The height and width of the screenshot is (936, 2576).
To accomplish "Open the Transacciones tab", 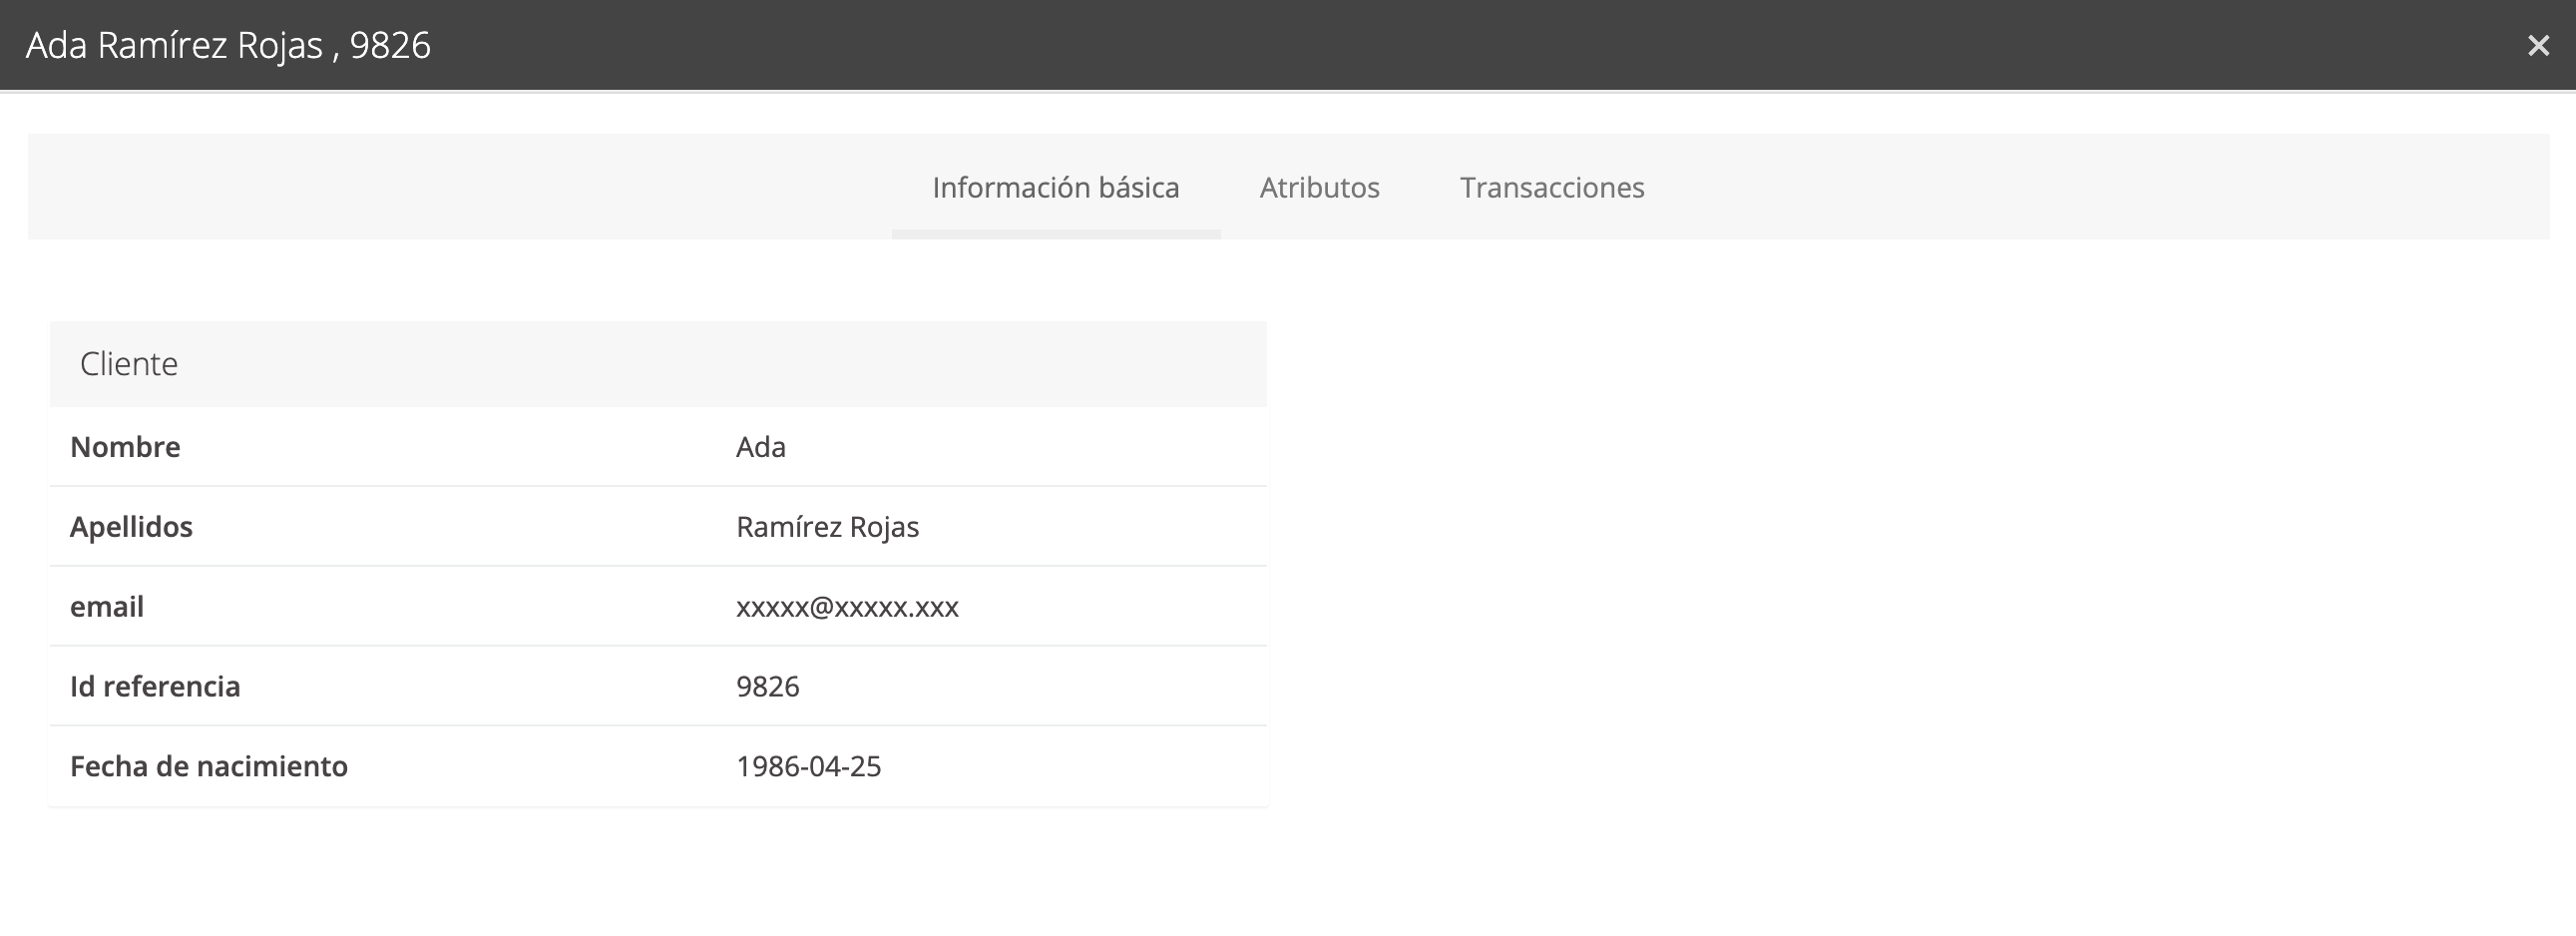I will tap(1551, 187).
